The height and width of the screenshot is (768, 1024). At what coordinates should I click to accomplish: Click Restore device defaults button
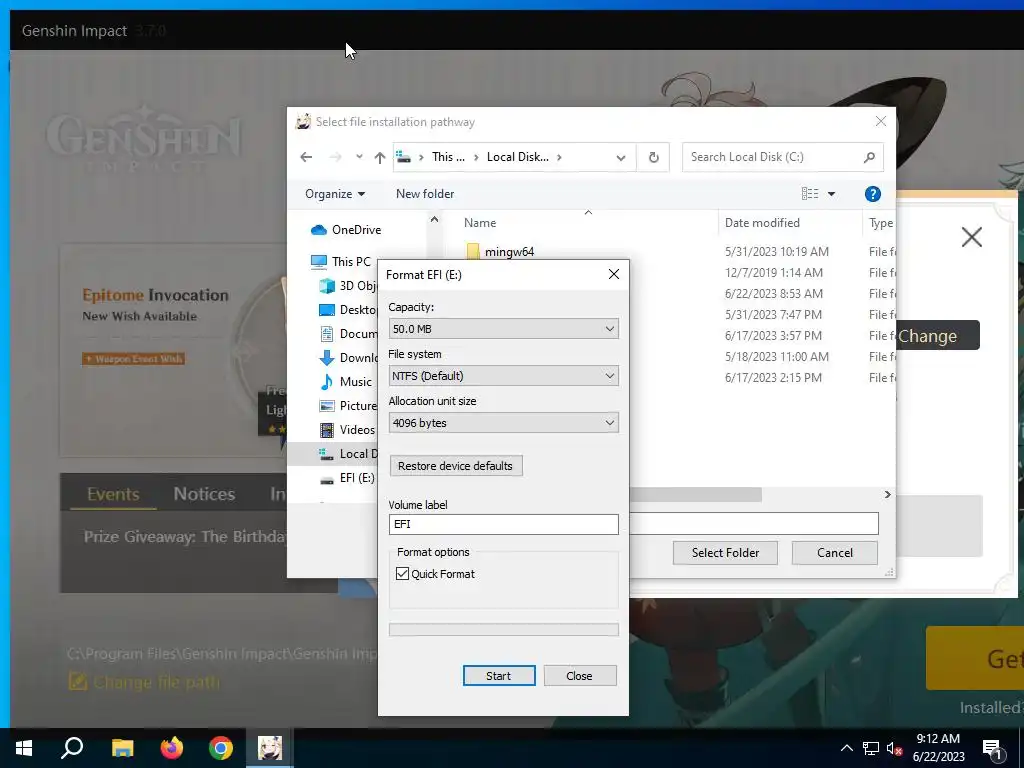pyautogui.click(x=456, y=466)
